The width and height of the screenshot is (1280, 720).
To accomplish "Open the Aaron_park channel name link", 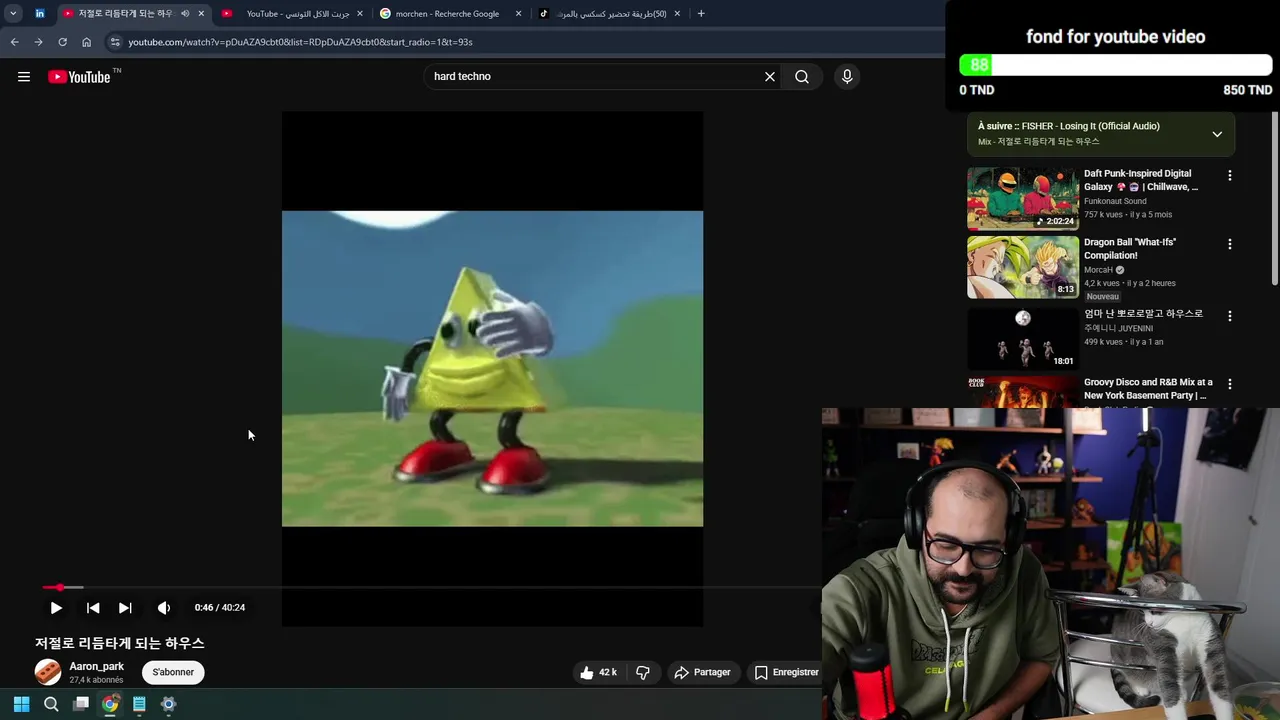I will (97, 666).
